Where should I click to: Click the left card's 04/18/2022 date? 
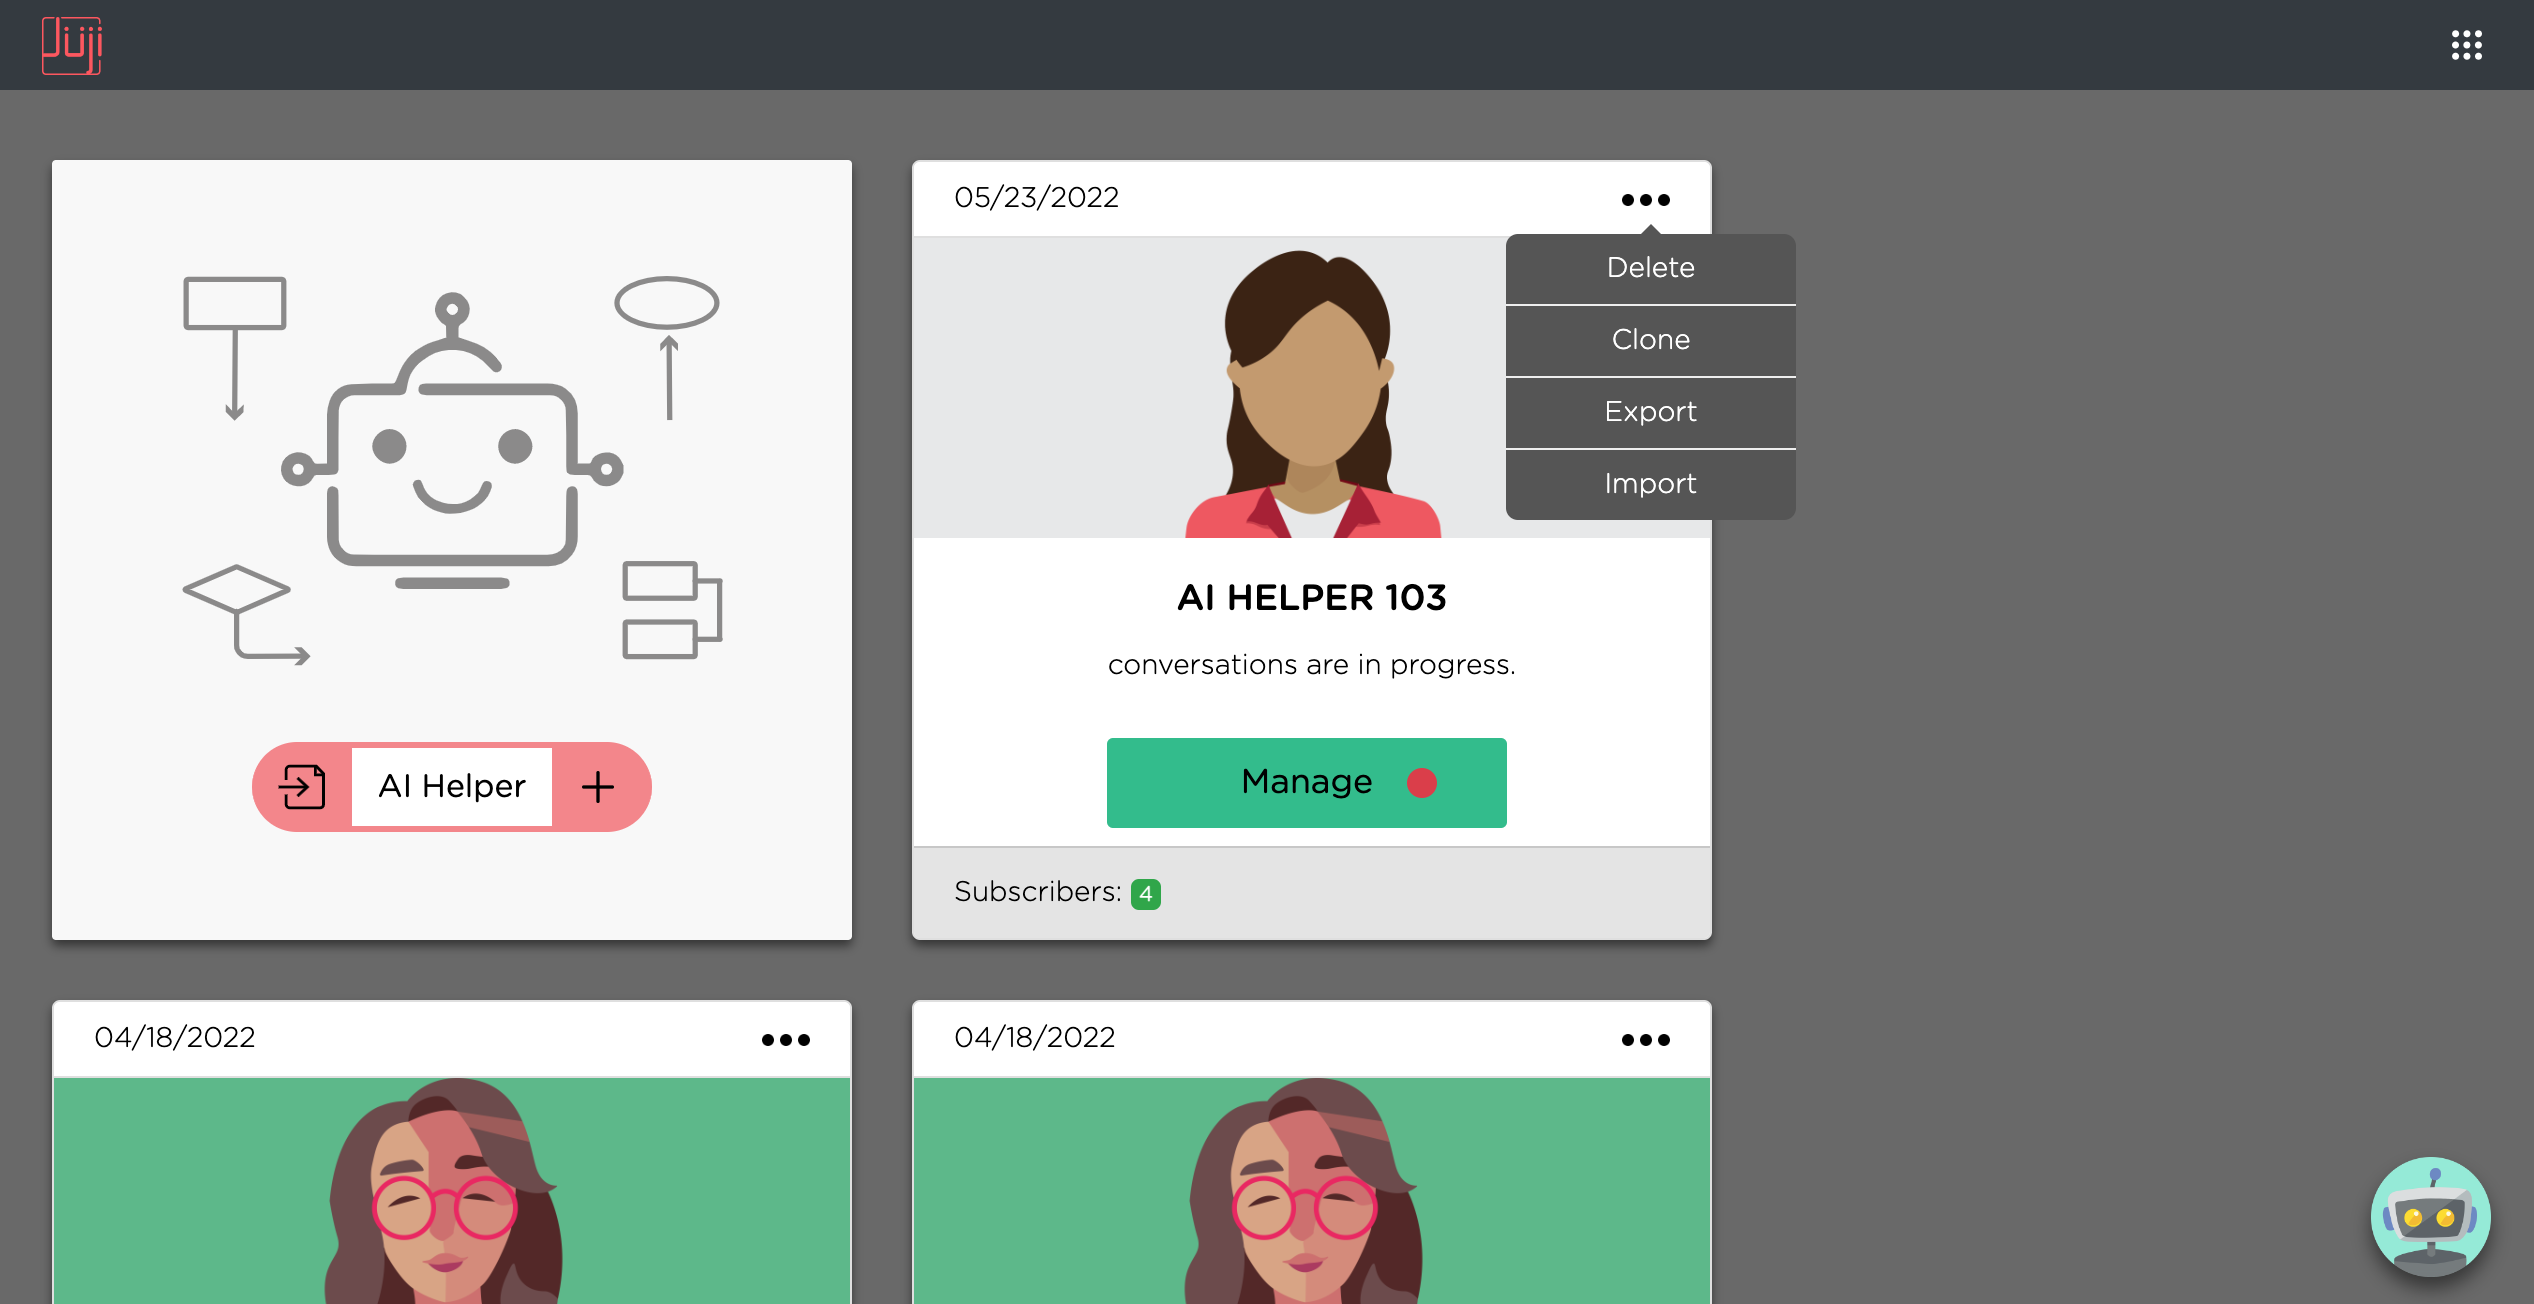174,1038
